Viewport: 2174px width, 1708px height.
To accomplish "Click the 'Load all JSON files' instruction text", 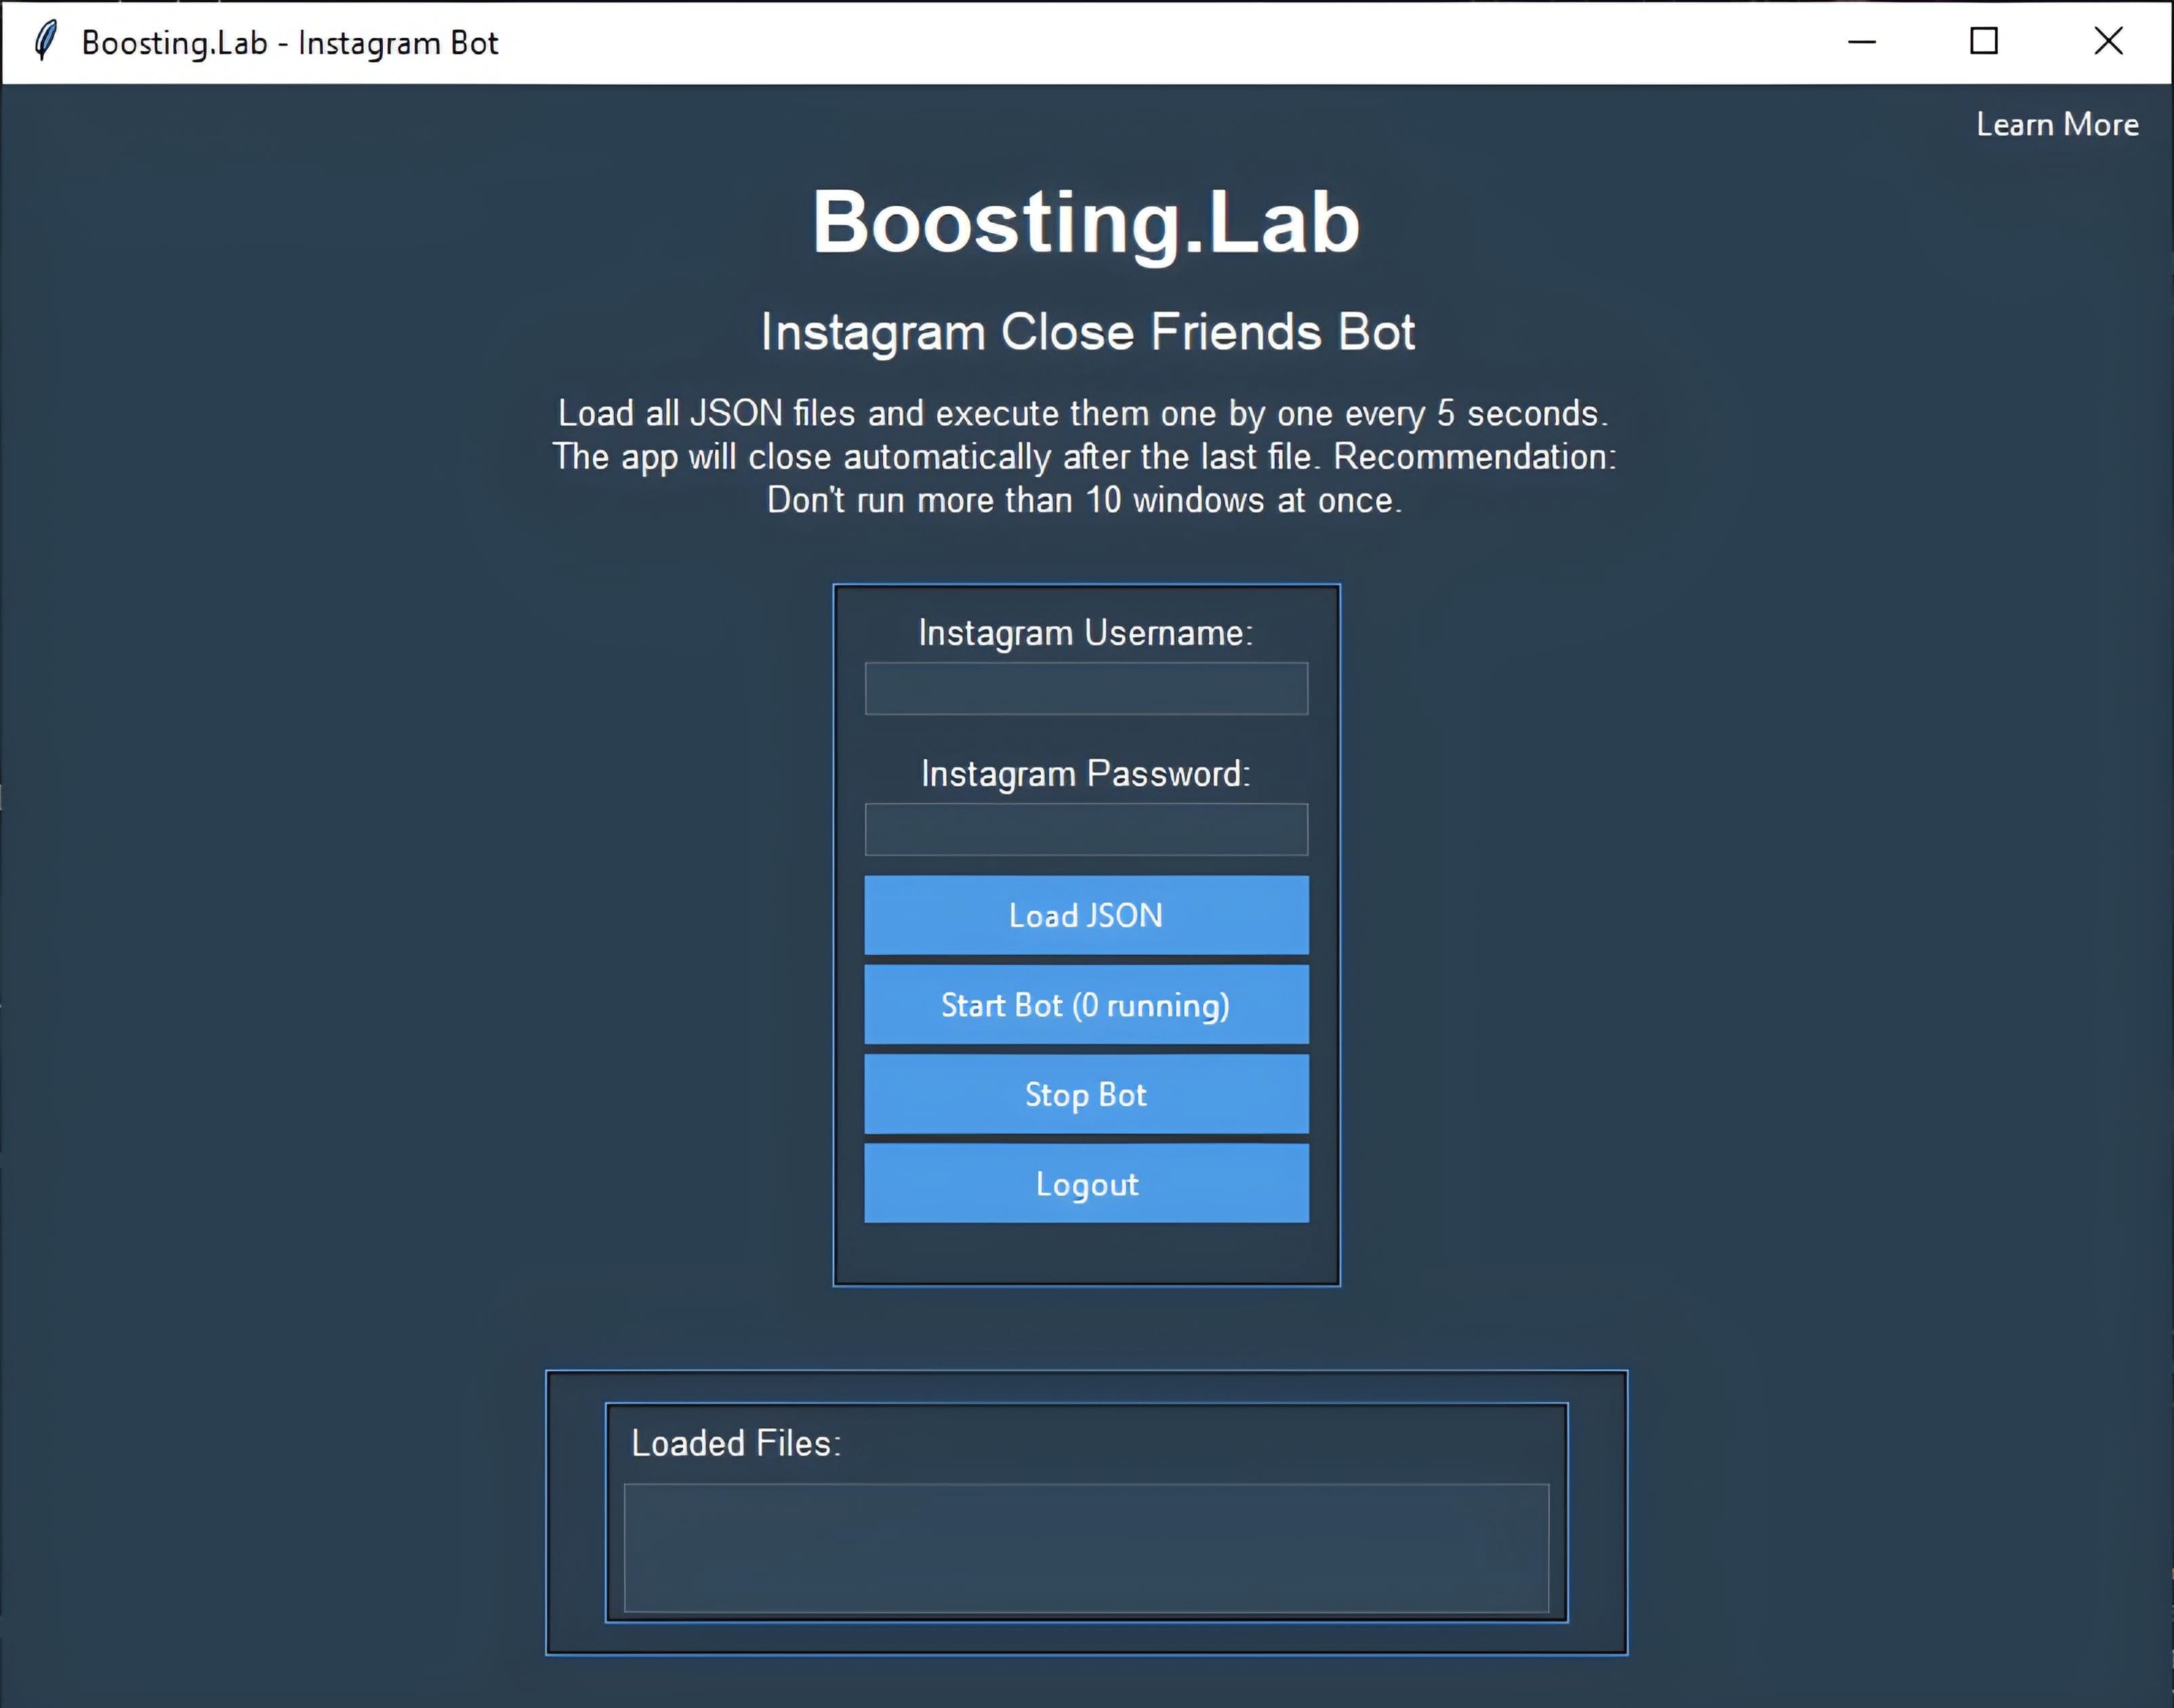I will [x=1085, y=456].
